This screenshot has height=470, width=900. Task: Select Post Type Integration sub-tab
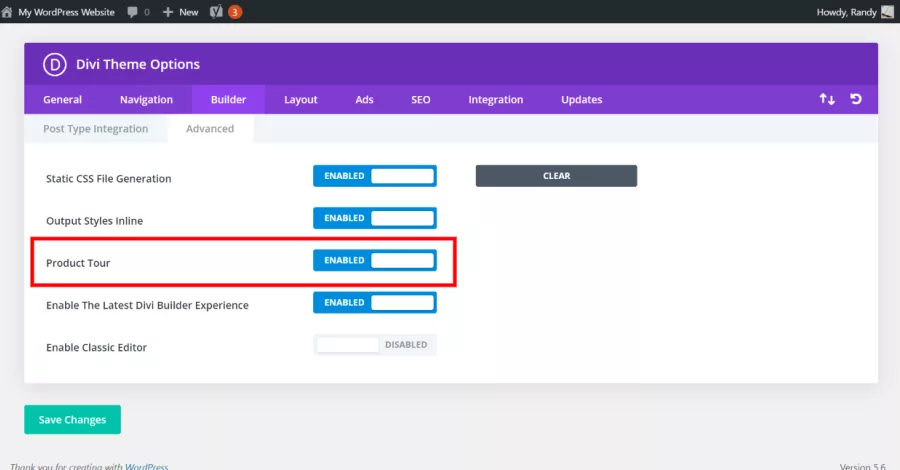[96, 129]
